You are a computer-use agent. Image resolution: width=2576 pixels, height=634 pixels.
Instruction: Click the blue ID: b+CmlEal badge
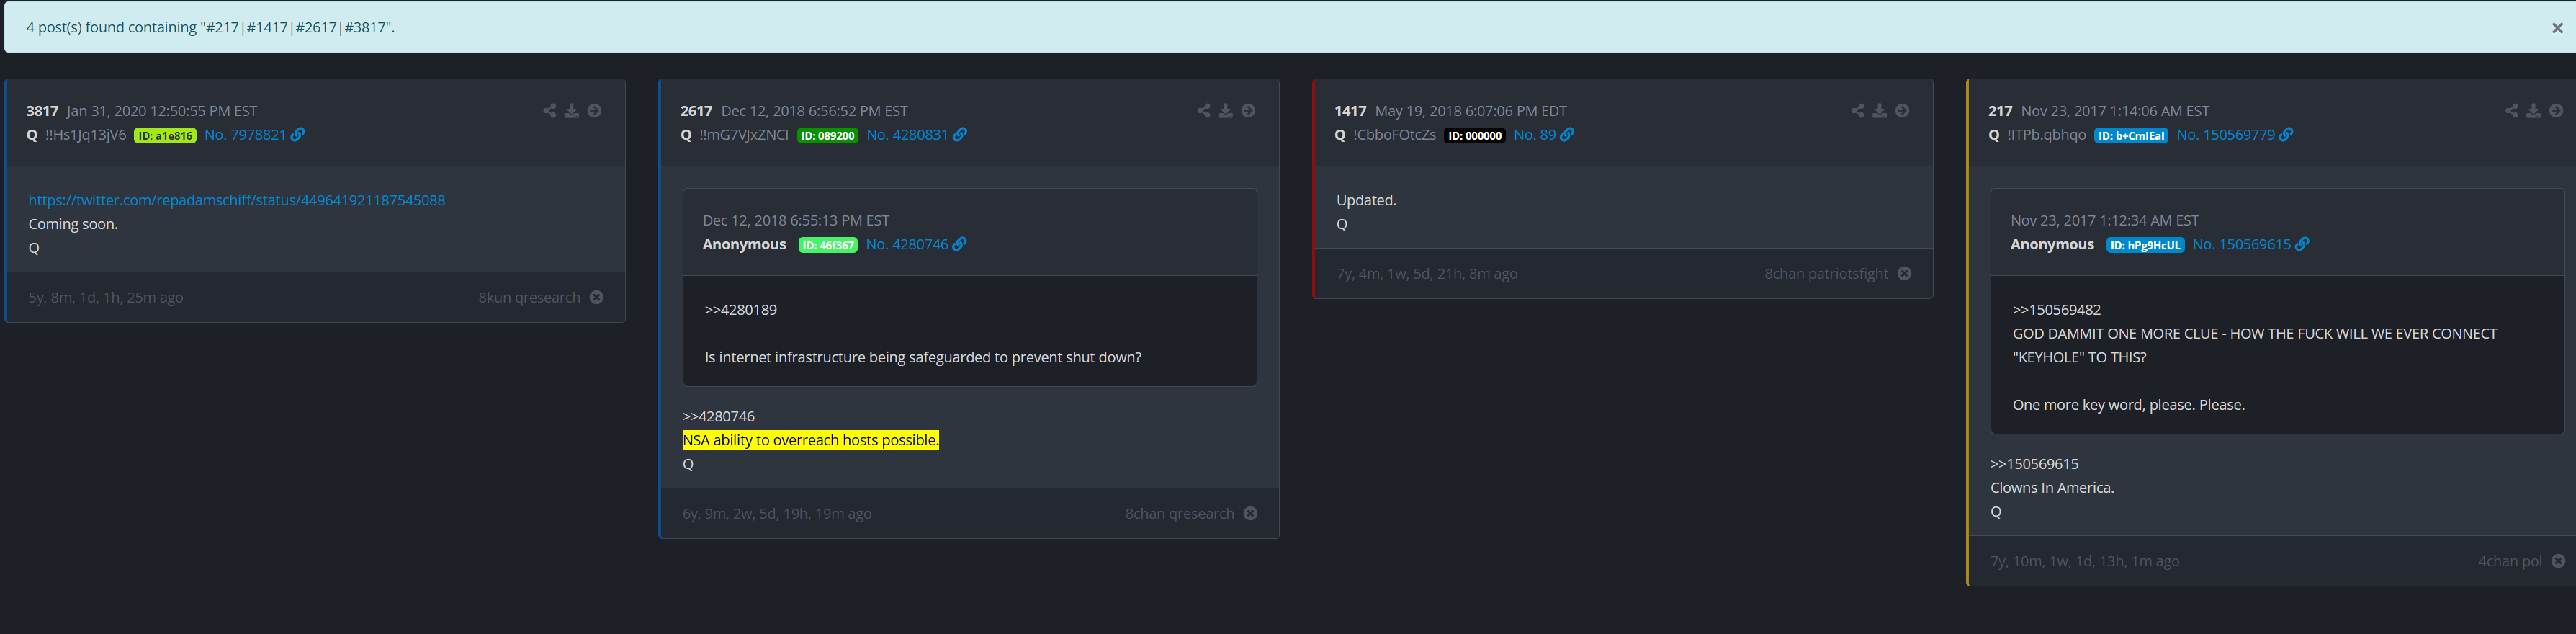click(x=2131, y=136)
